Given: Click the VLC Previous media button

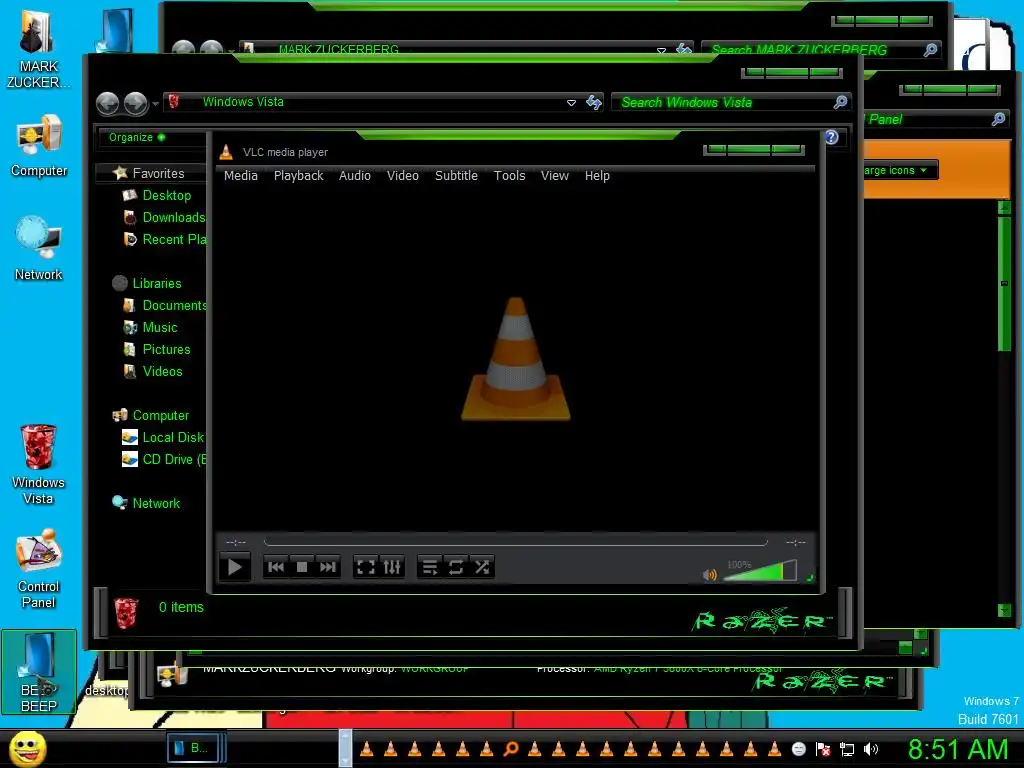Looking at the screenshot, I should point(276,567).
